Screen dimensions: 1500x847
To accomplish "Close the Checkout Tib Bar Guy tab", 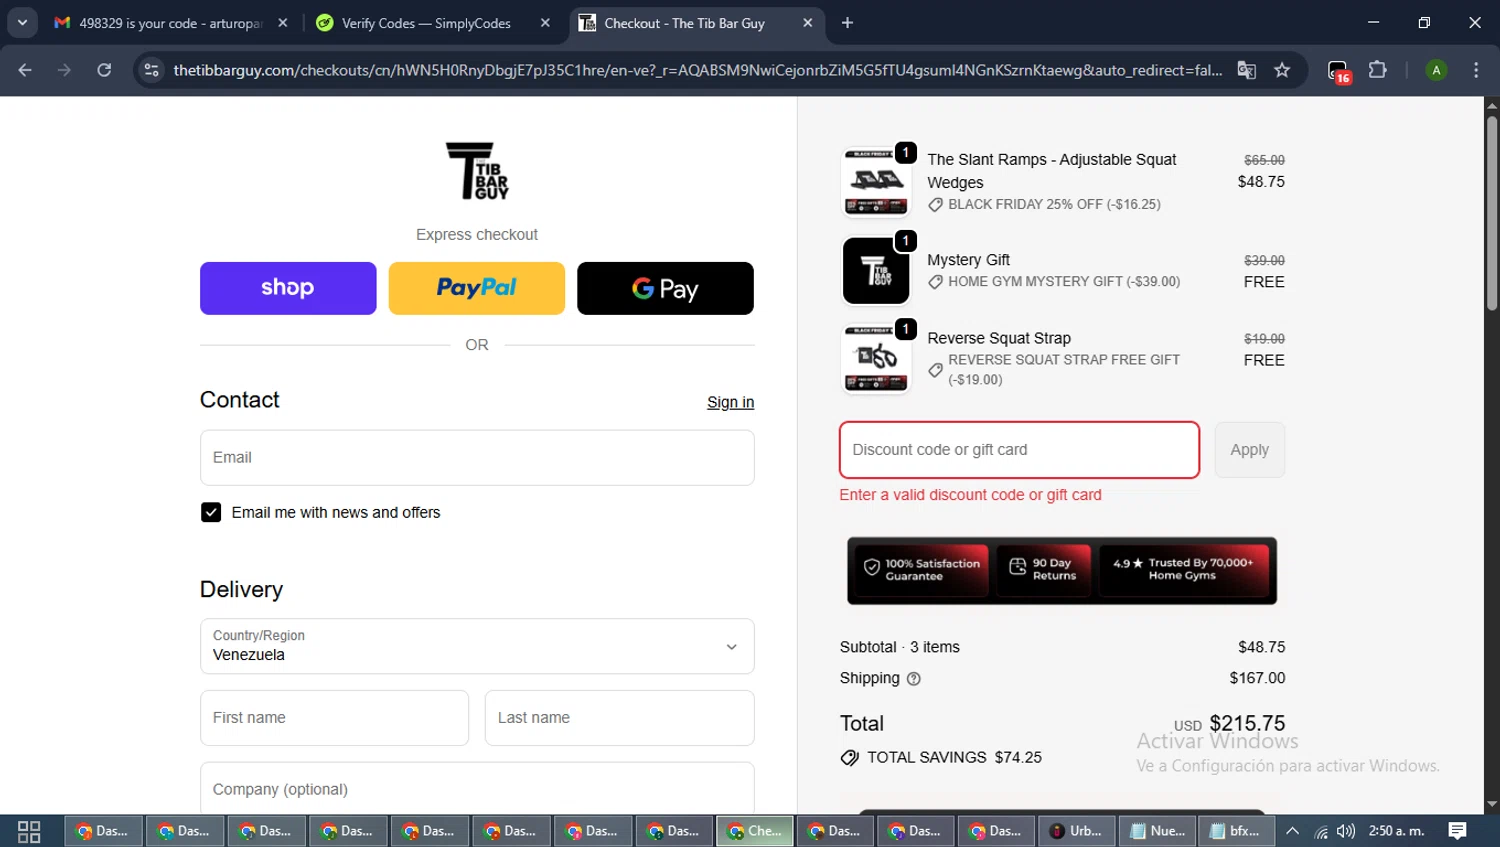I will coord(807,22).
